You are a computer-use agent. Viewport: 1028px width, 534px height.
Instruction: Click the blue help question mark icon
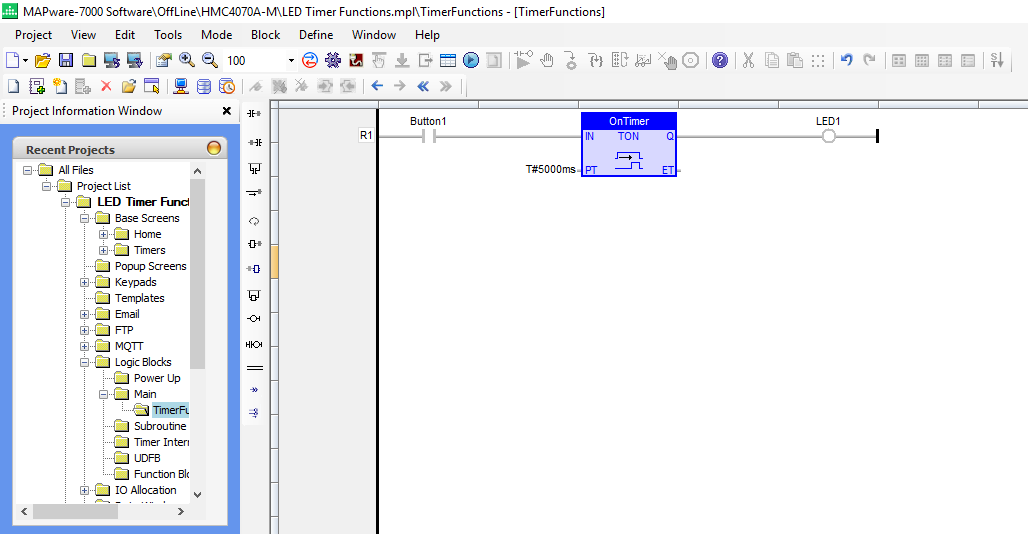720,60
